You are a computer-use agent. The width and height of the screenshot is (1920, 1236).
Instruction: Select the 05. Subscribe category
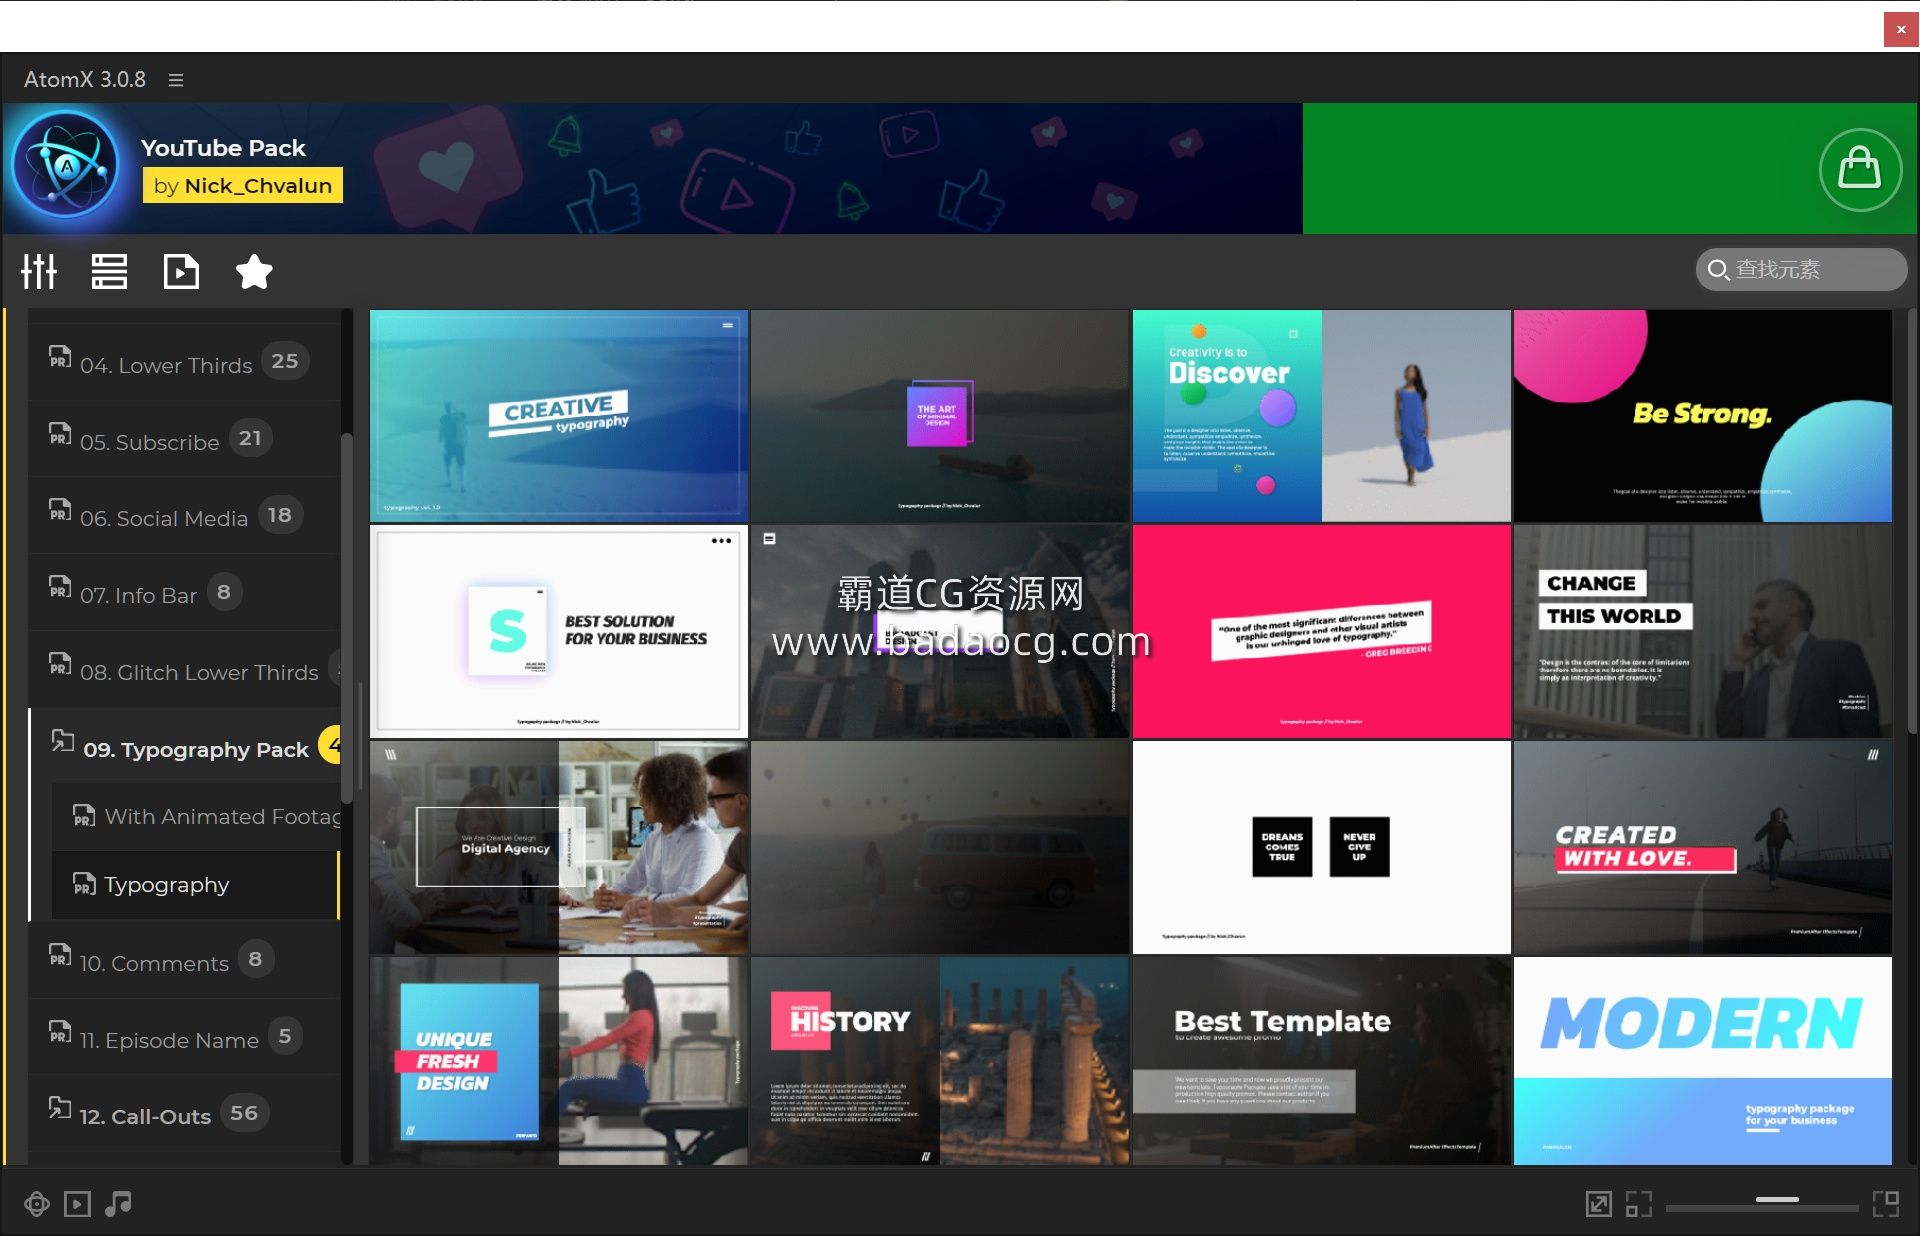[x=184, y=440]
